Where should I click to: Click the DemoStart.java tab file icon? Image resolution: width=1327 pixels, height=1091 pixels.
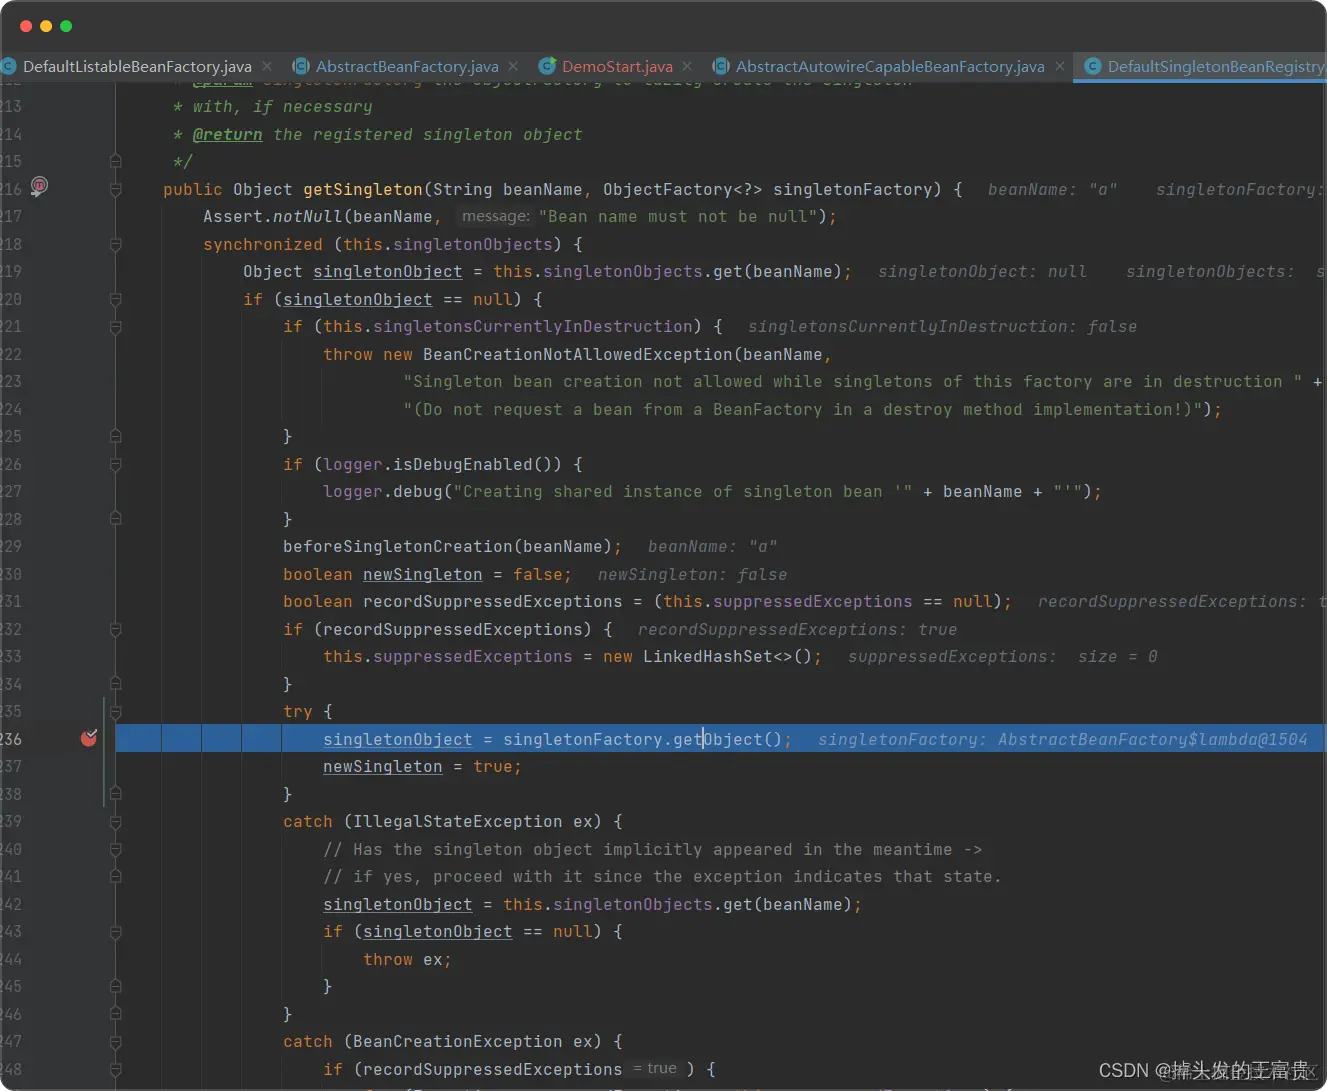coord(547,66)
